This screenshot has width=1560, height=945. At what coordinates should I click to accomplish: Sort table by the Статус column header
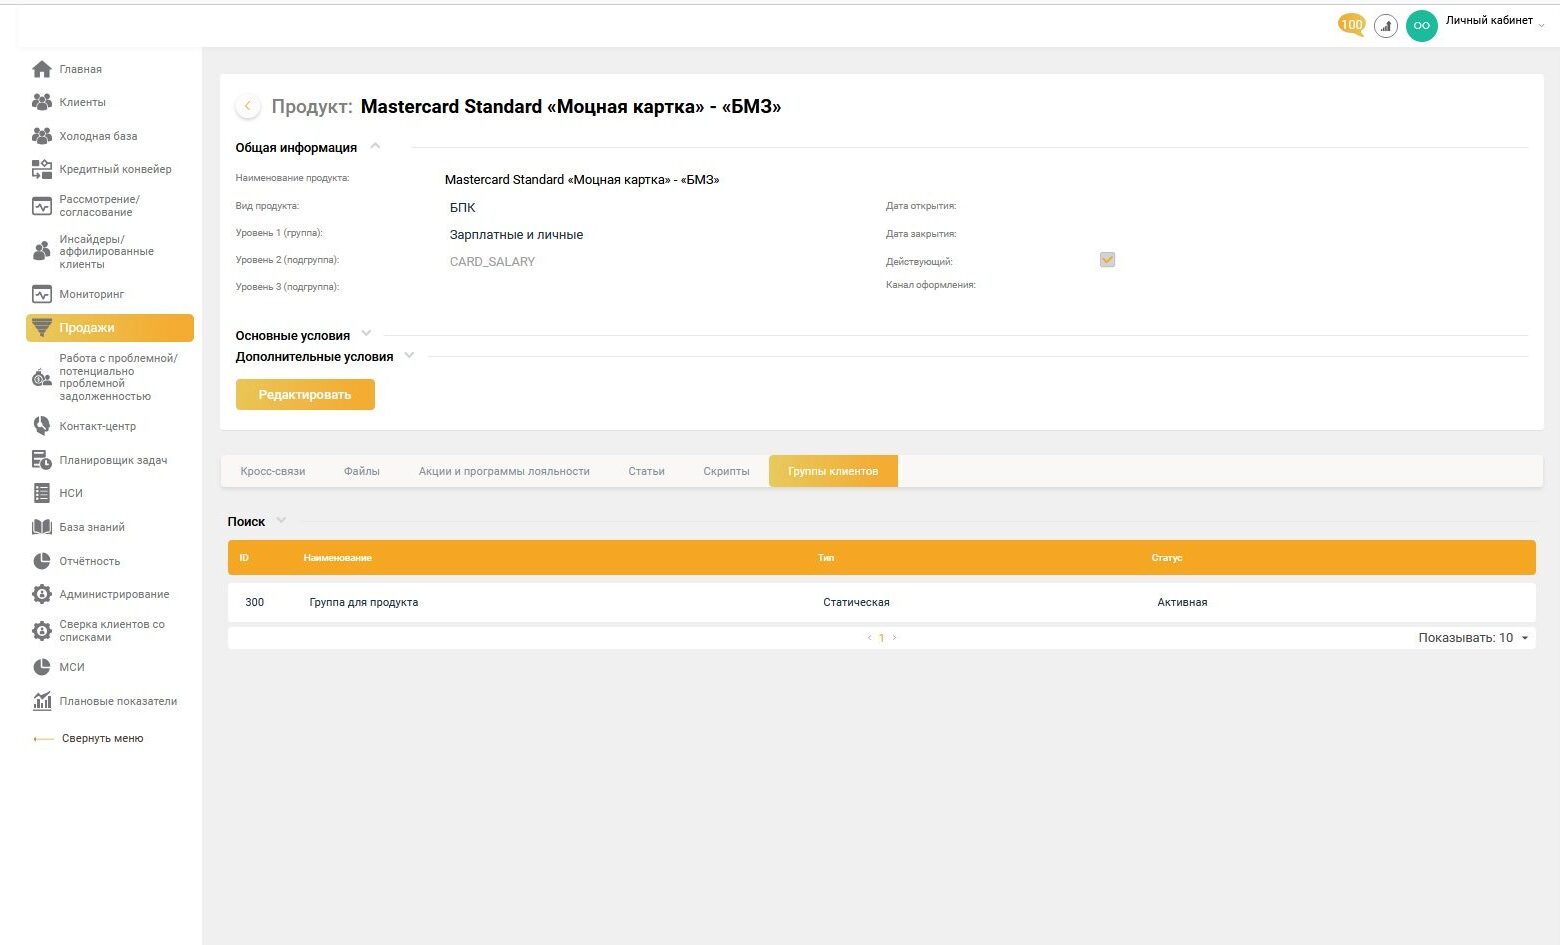[x=1167, y=558]
